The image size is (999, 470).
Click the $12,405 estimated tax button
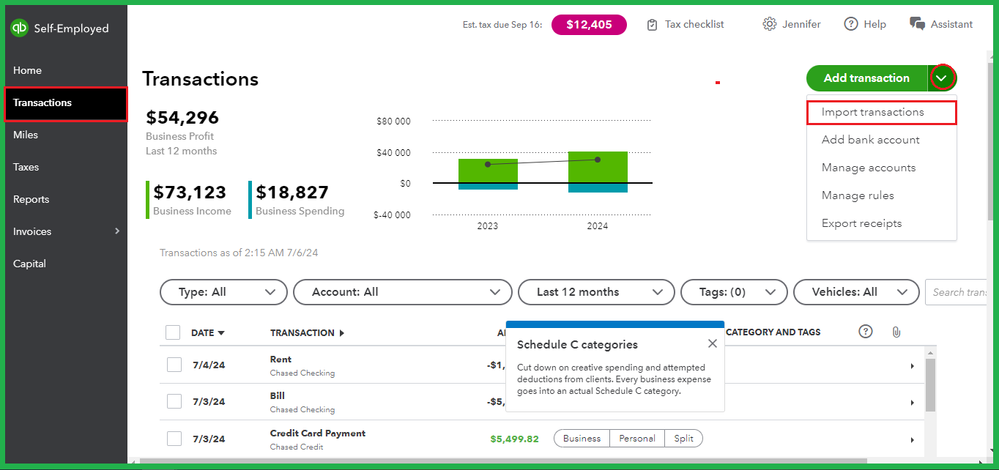589,25
